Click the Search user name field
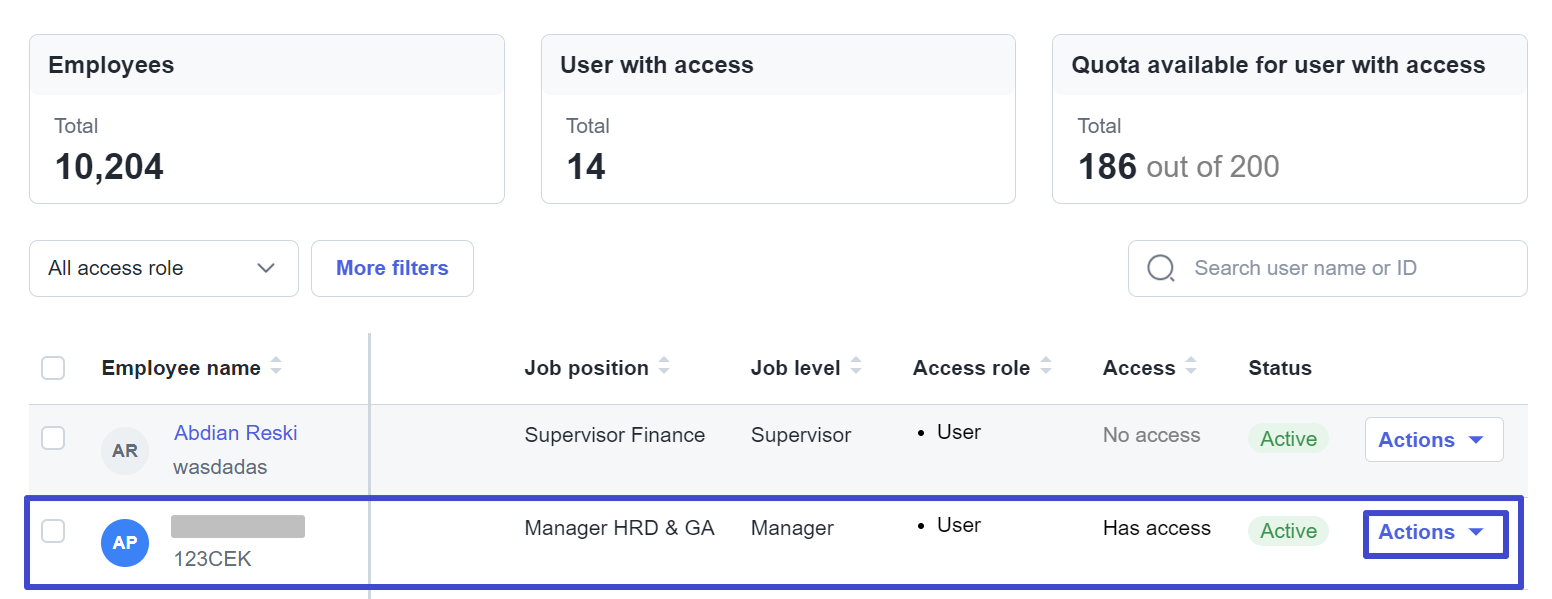 (x=1328, y=268)
